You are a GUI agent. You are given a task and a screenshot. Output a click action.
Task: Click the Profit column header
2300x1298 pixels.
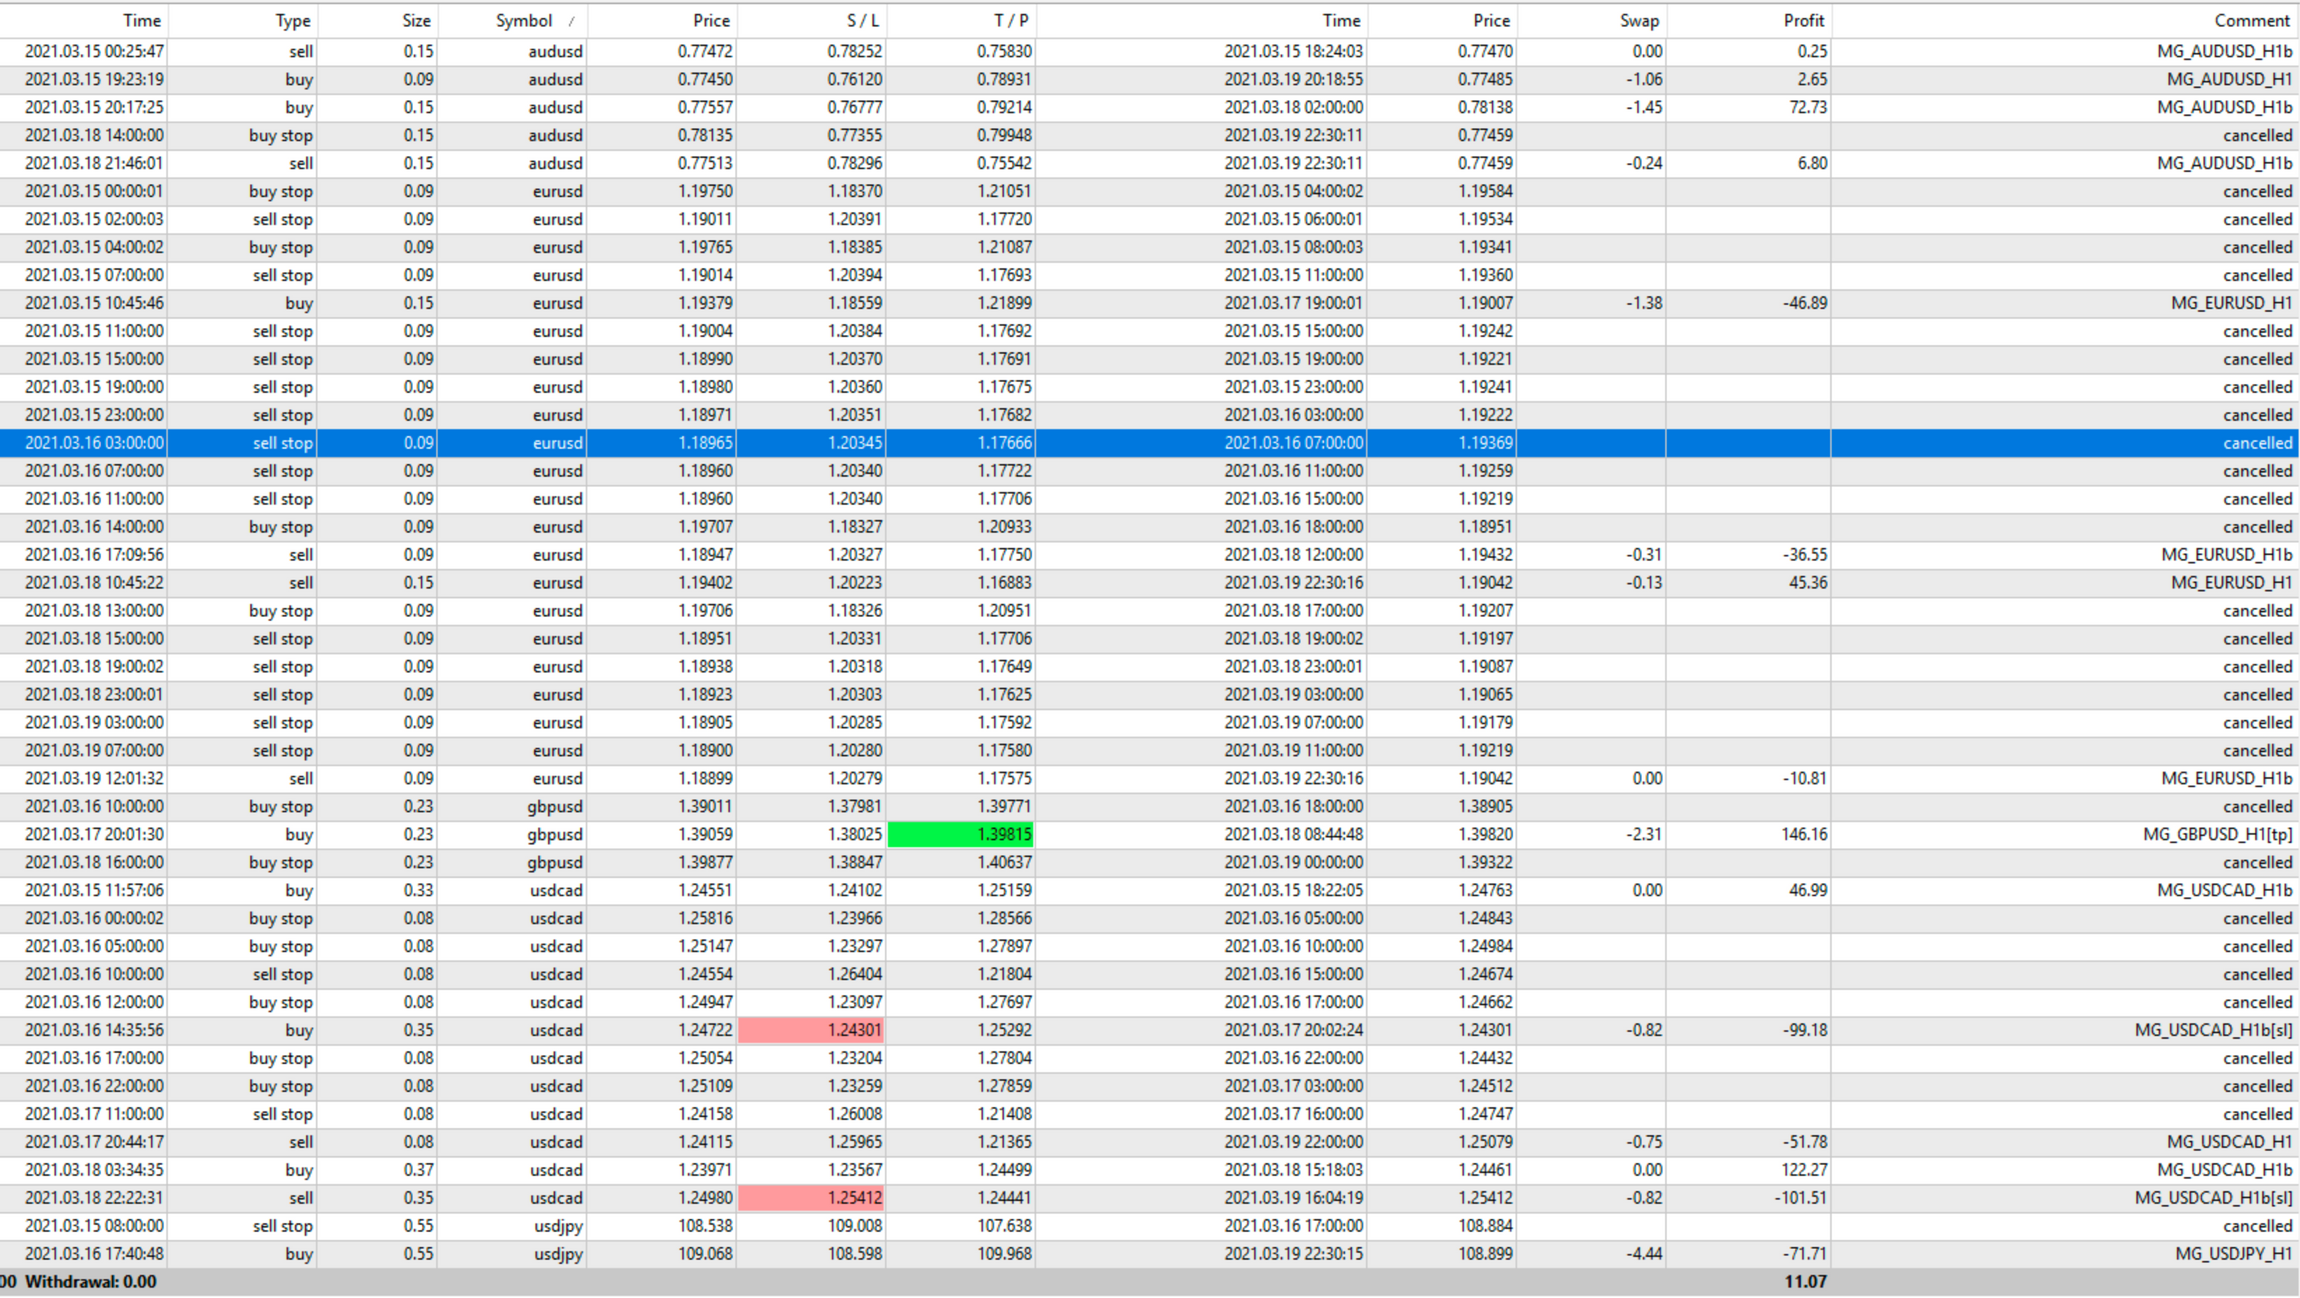tap(1803, 21)
